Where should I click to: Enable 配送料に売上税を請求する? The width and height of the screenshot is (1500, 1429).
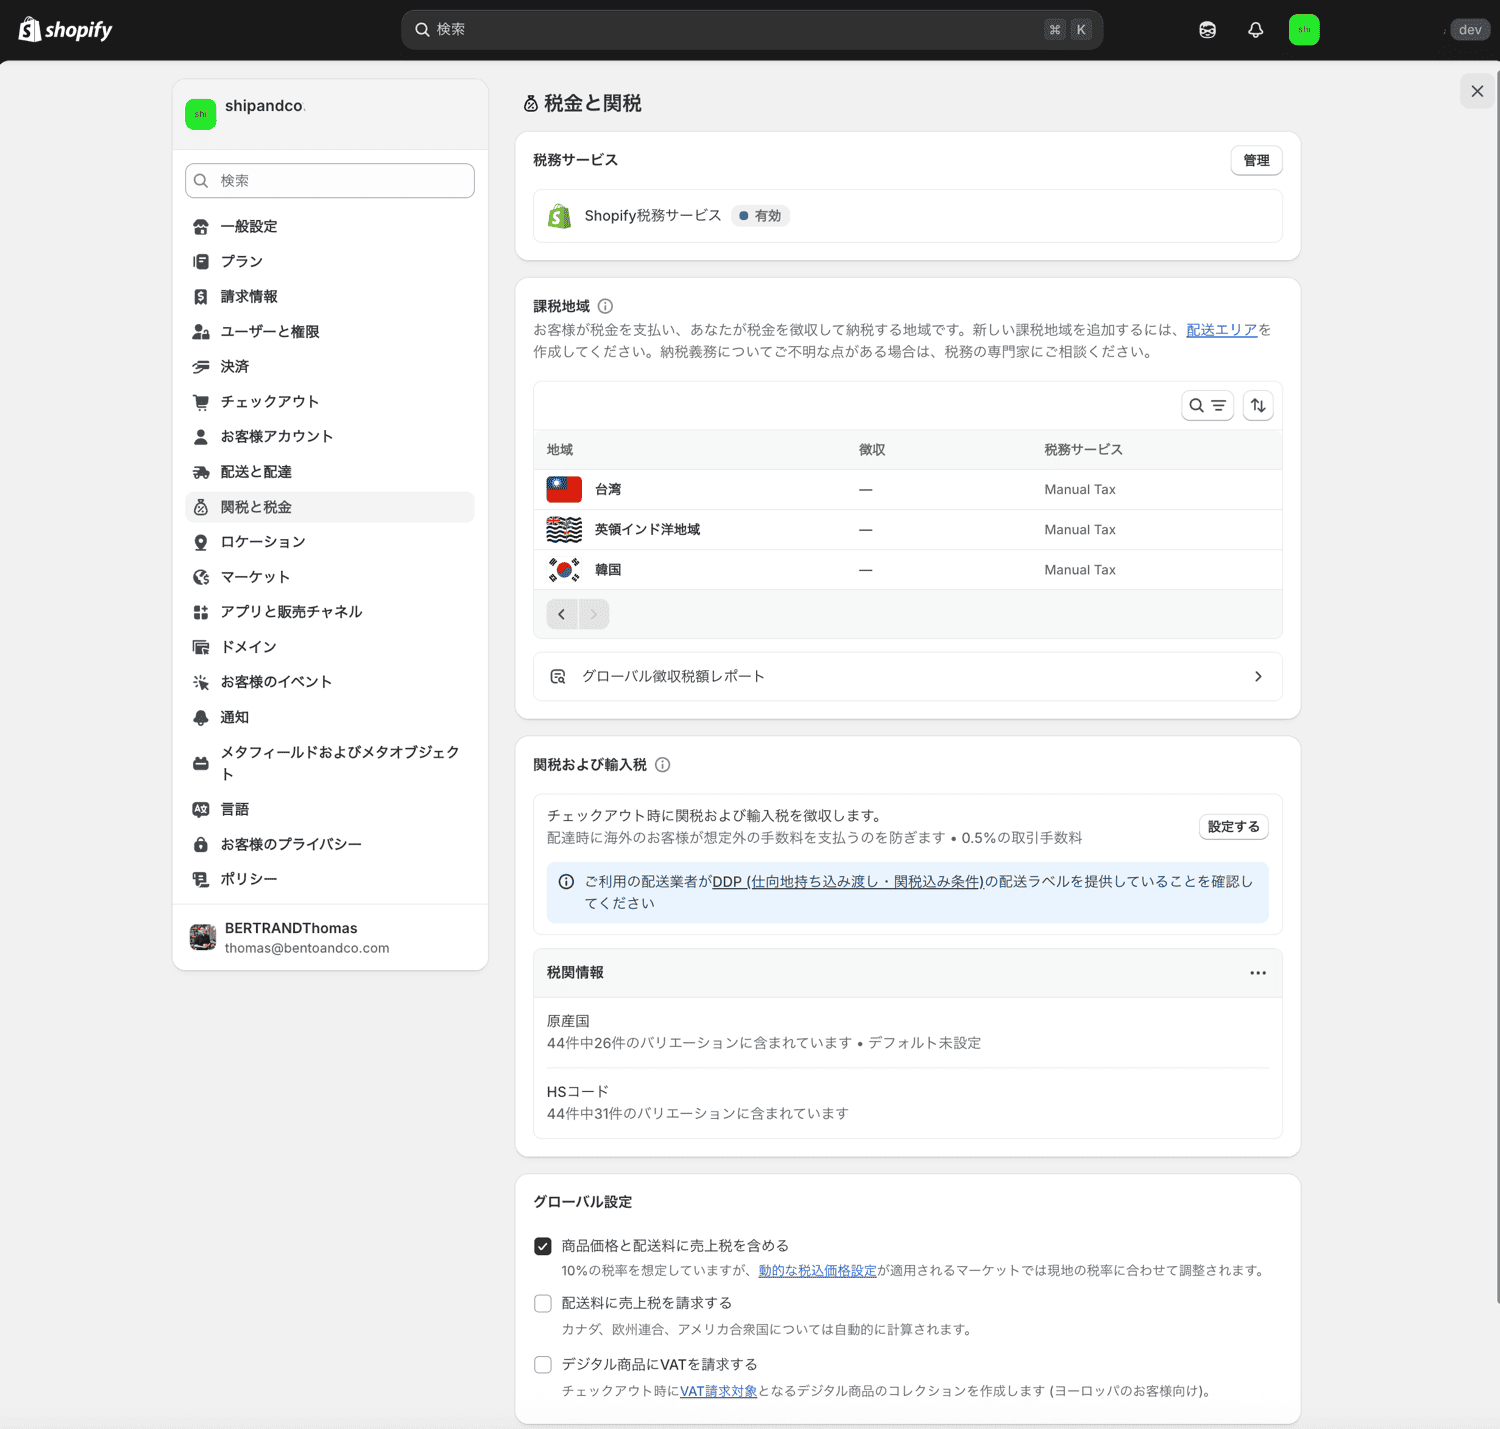pyautogui.click(x=543, y=1303)
